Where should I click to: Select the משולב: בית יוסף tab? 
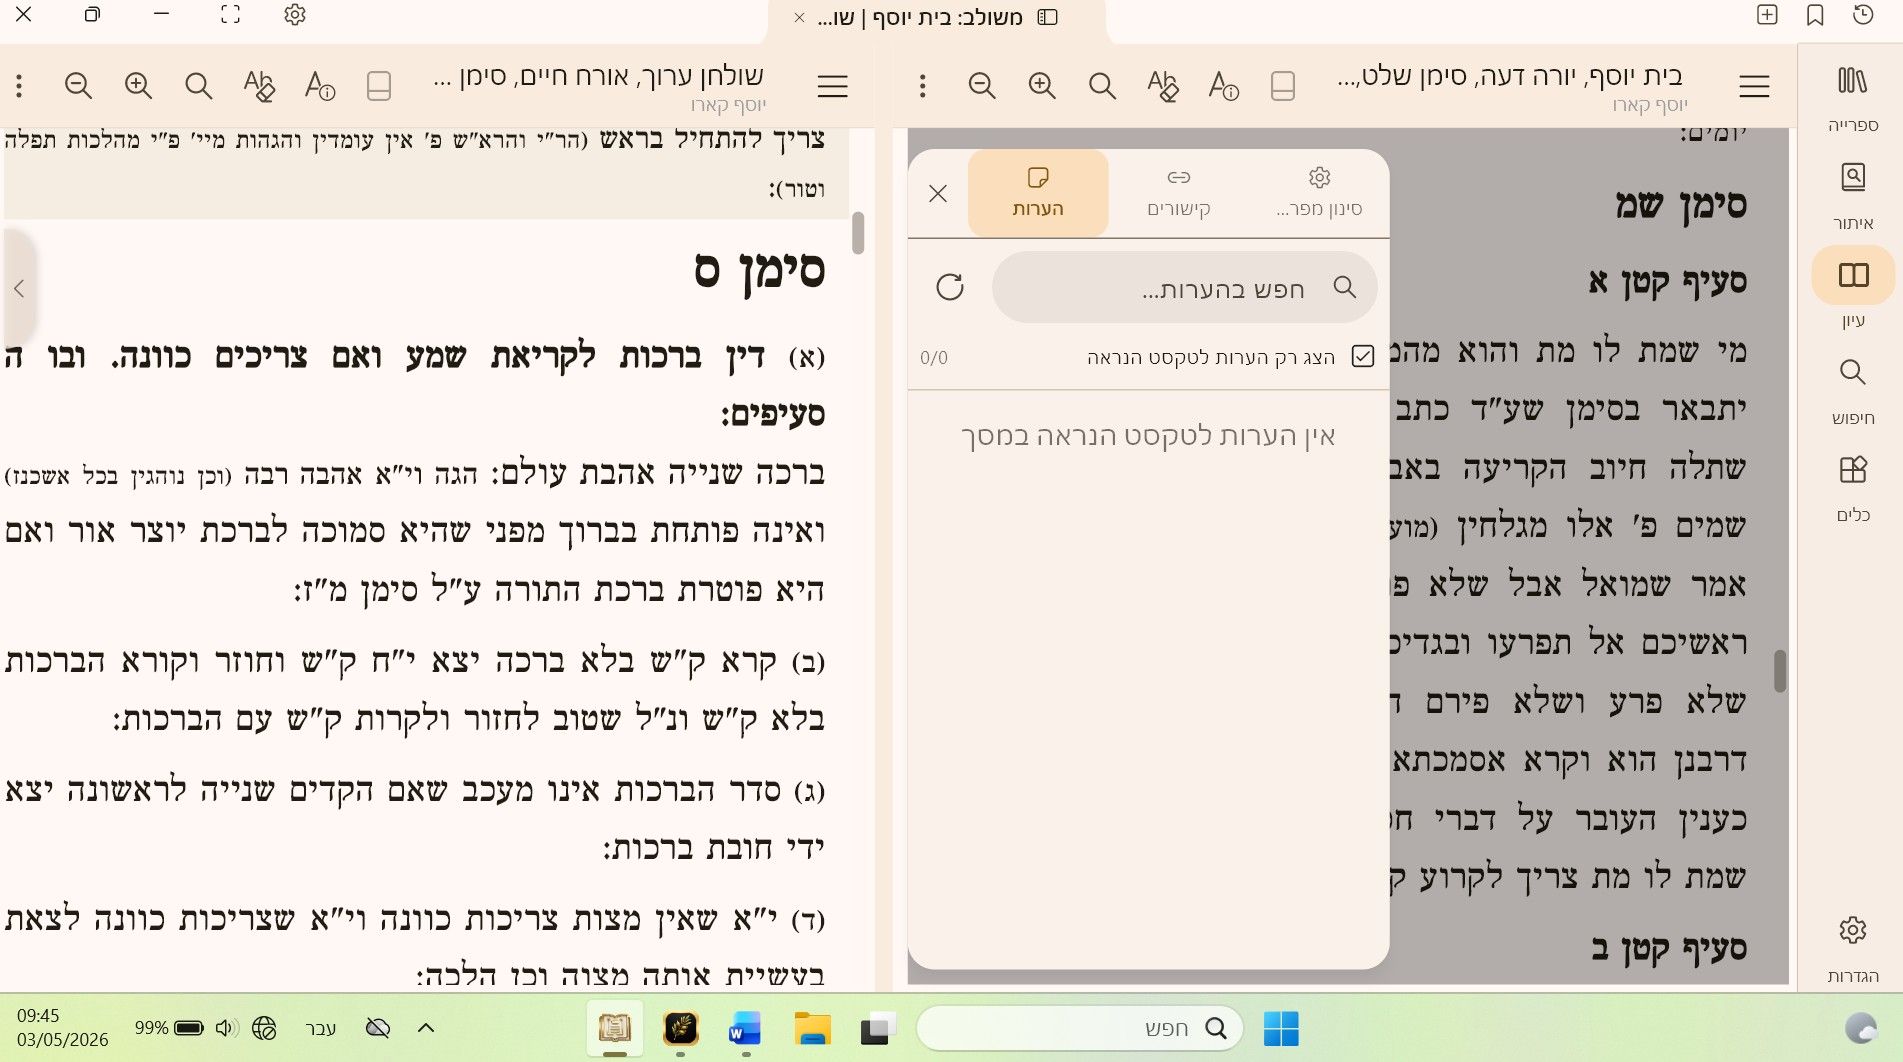(935, 18)
